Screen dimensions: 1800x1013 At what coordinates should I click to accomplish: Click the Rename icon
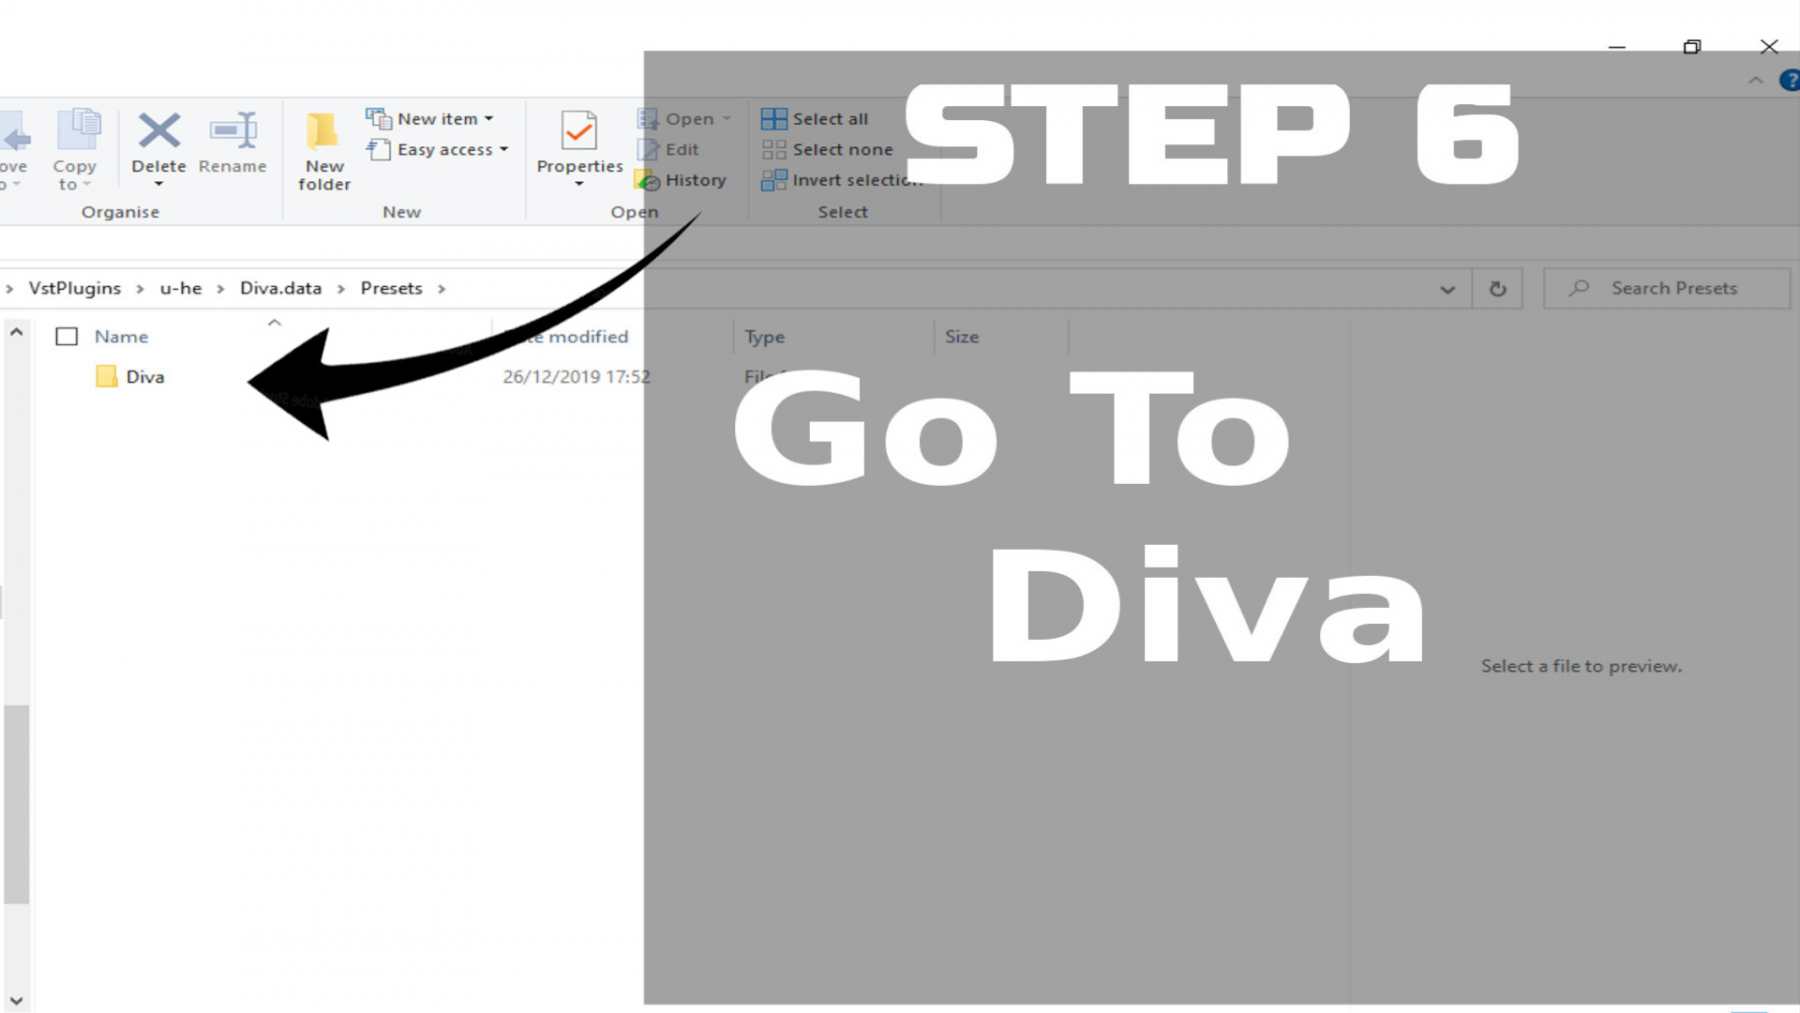pos(233,130)
